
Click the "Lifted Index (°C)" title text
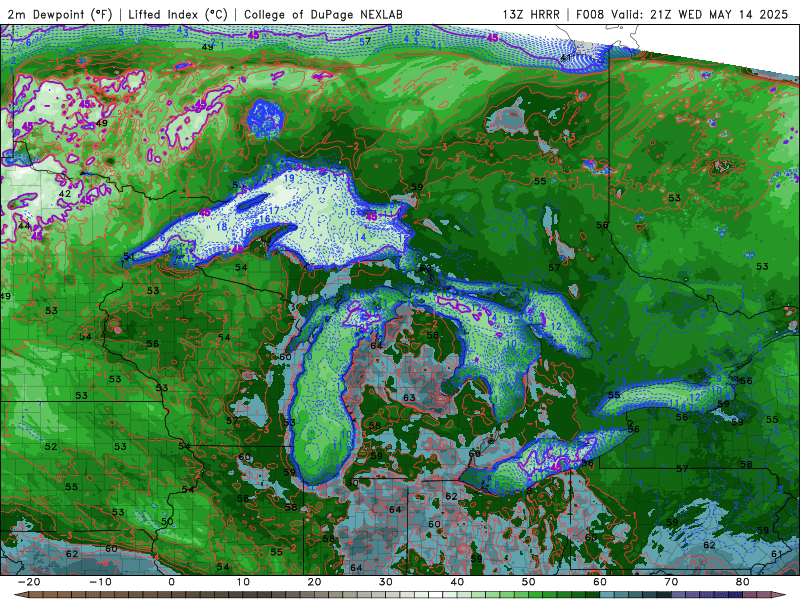[x=178, y=14]
